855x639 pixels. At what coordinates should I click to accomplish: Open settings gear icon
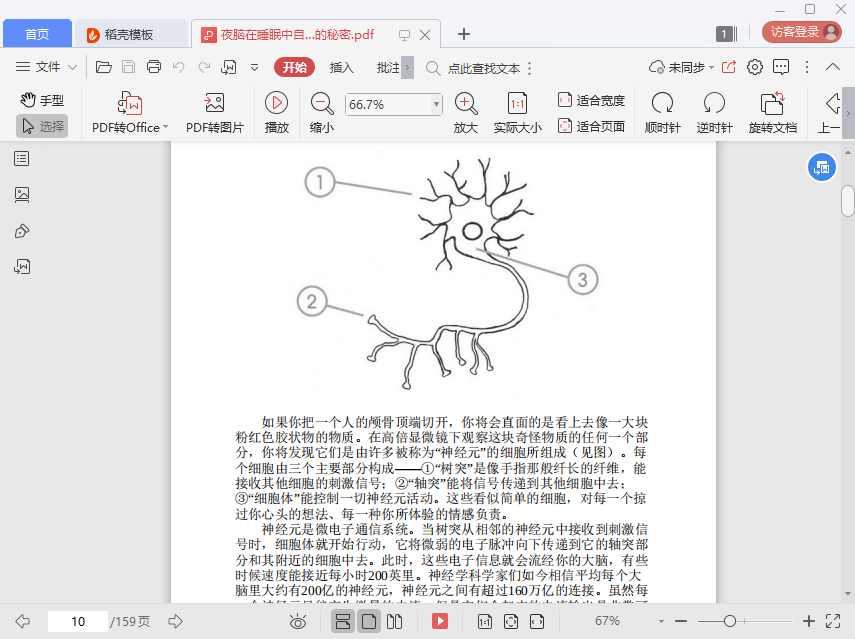[x=755, y=67]
